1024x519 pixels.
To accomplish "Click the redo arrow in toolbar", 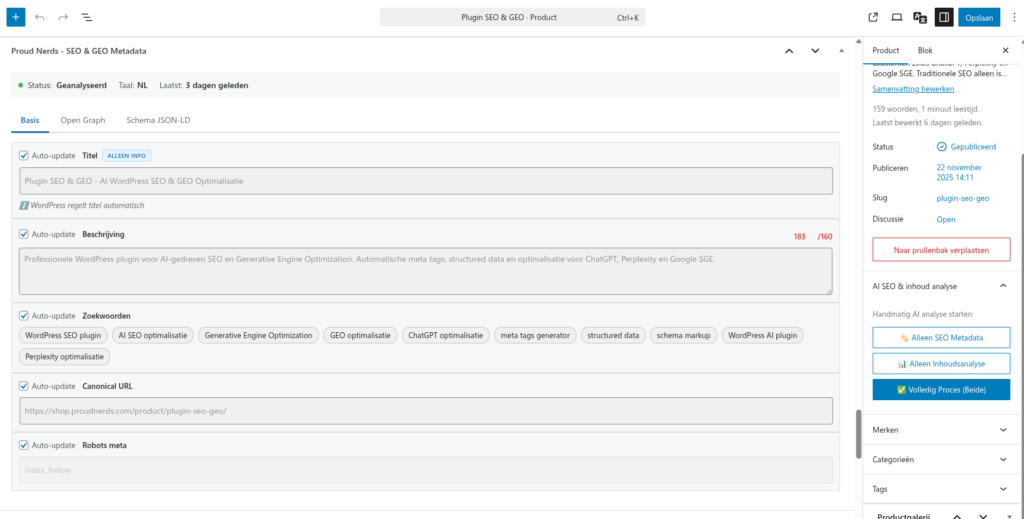I will (63, 17).
